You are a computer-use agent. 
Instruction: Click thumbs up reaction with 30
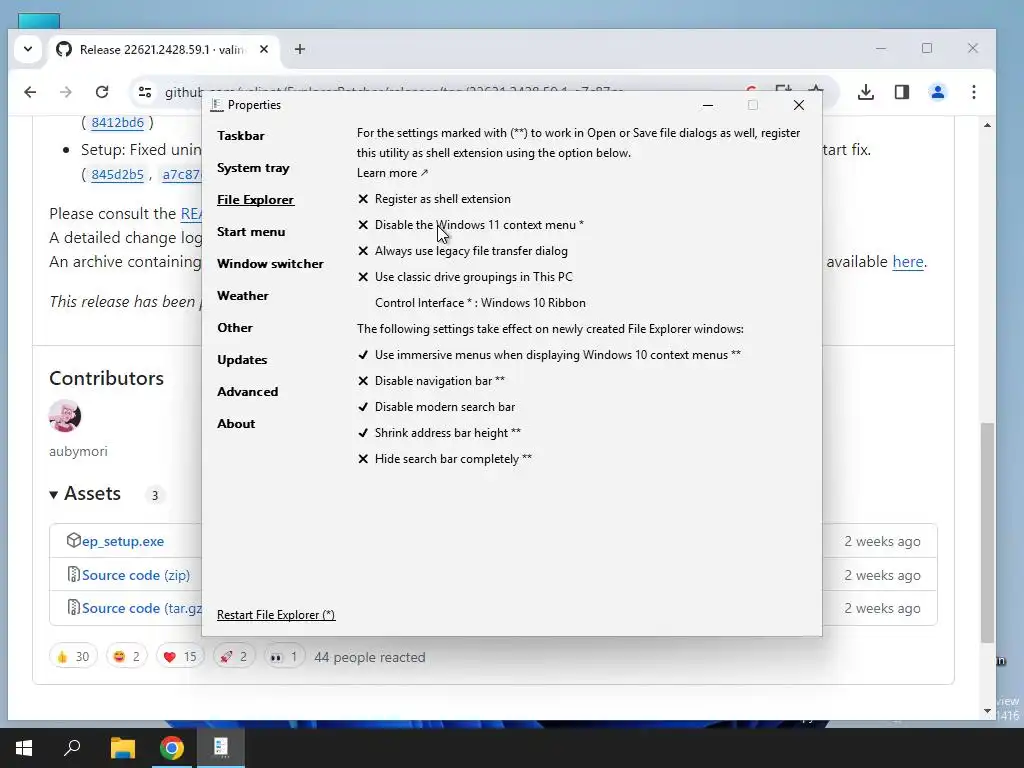tap(72, 656)
